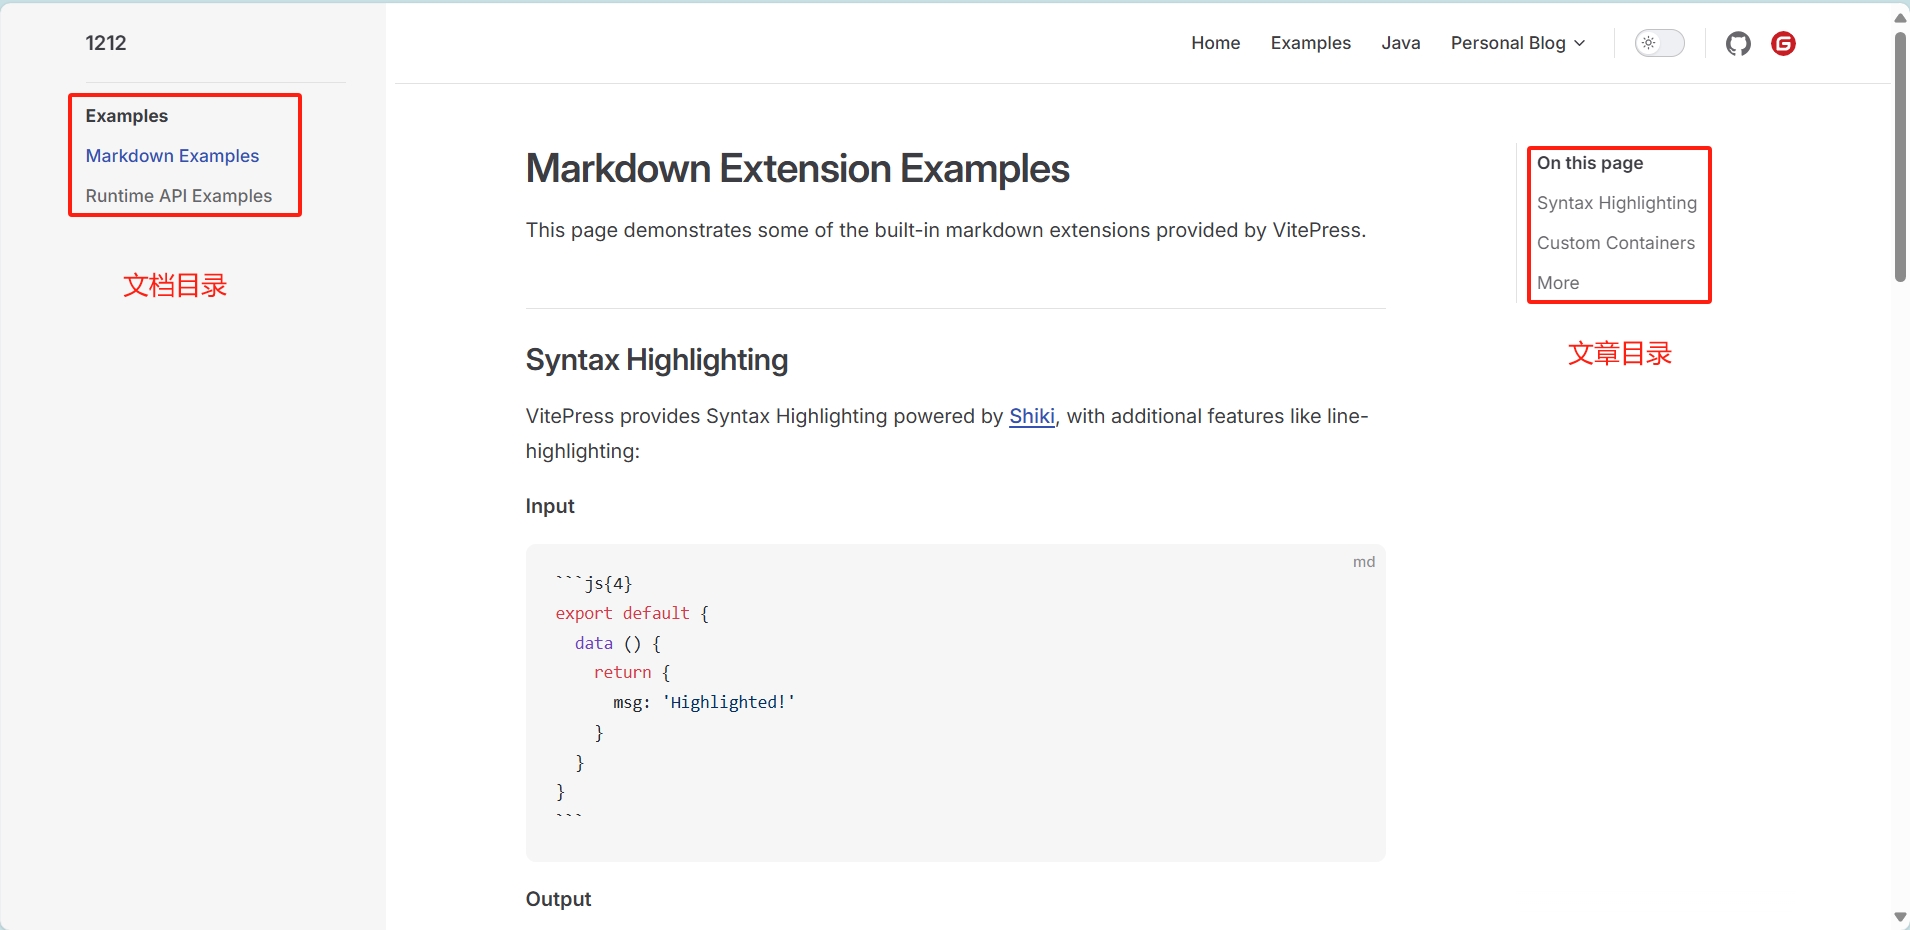Image resolution: width=1910 pixels, height=930 pixels.
Task: Open Runtime API Examples in the sidebar
Action: pos(178,196)
